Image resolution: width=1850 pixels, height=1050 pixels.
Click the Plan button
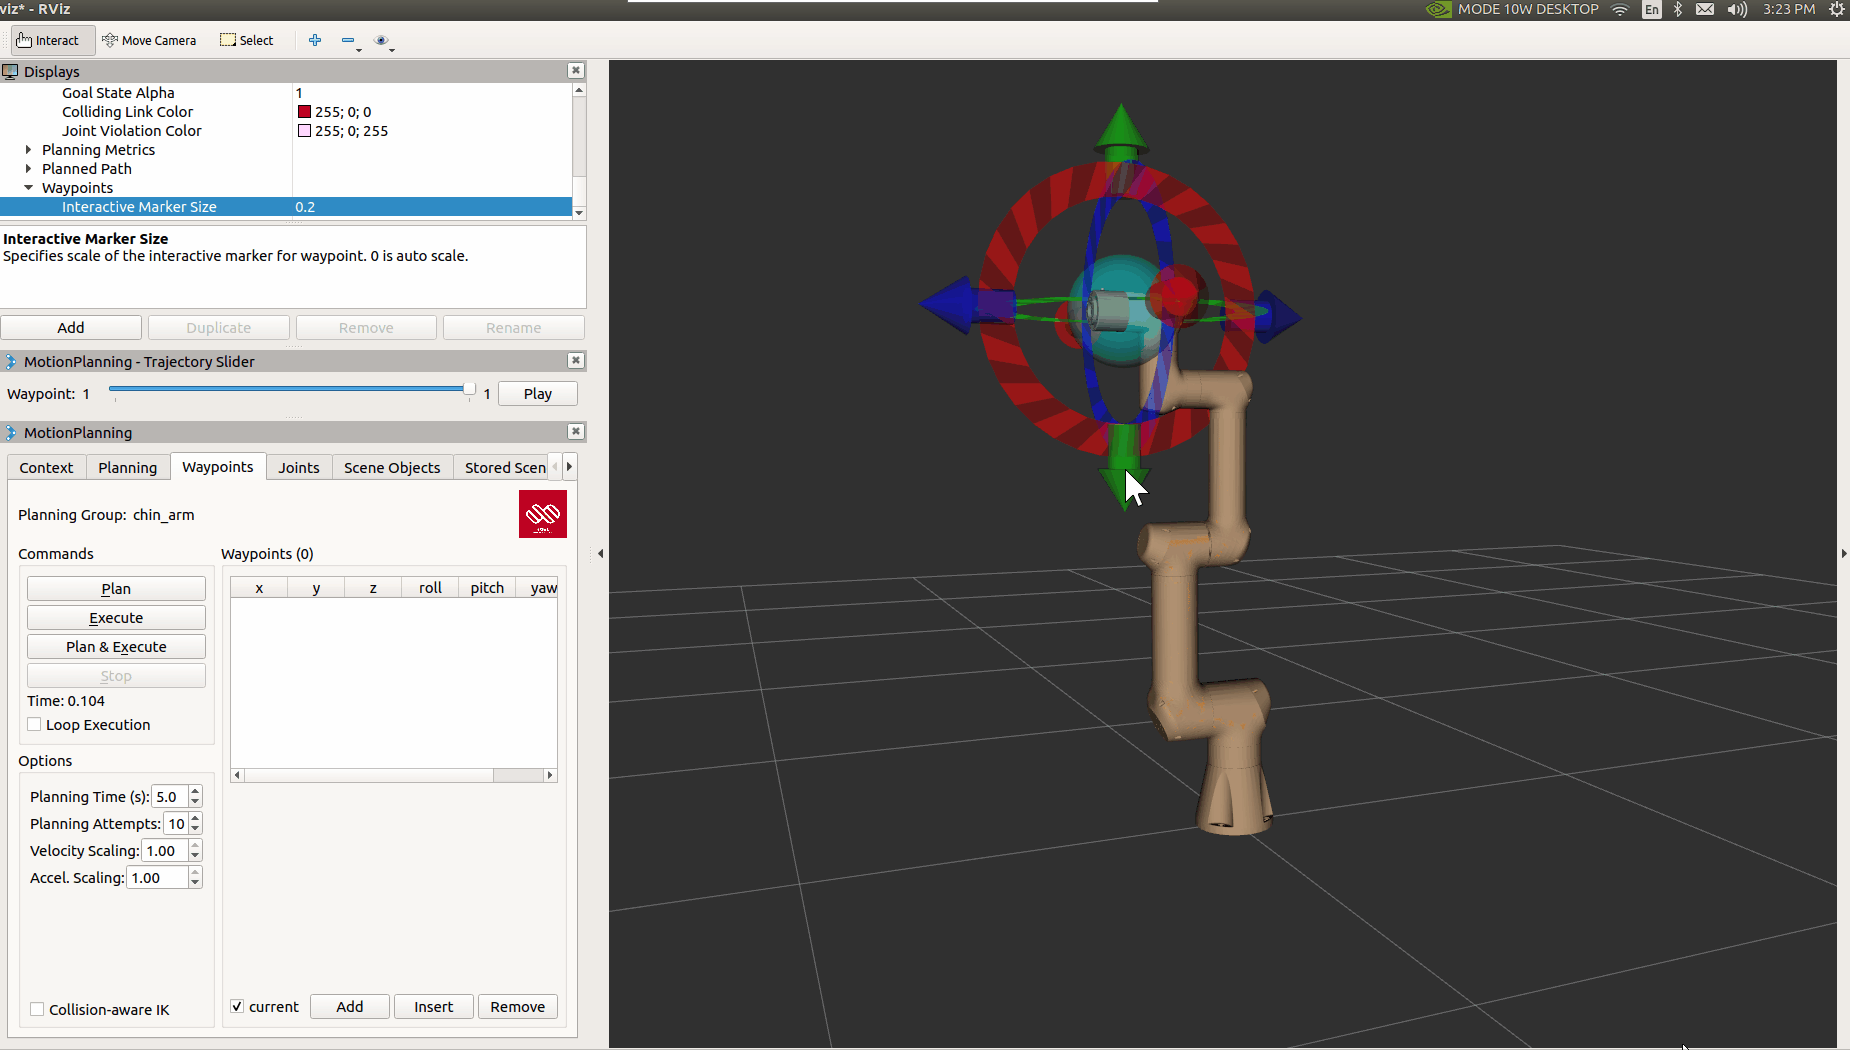tap(116, 588)
